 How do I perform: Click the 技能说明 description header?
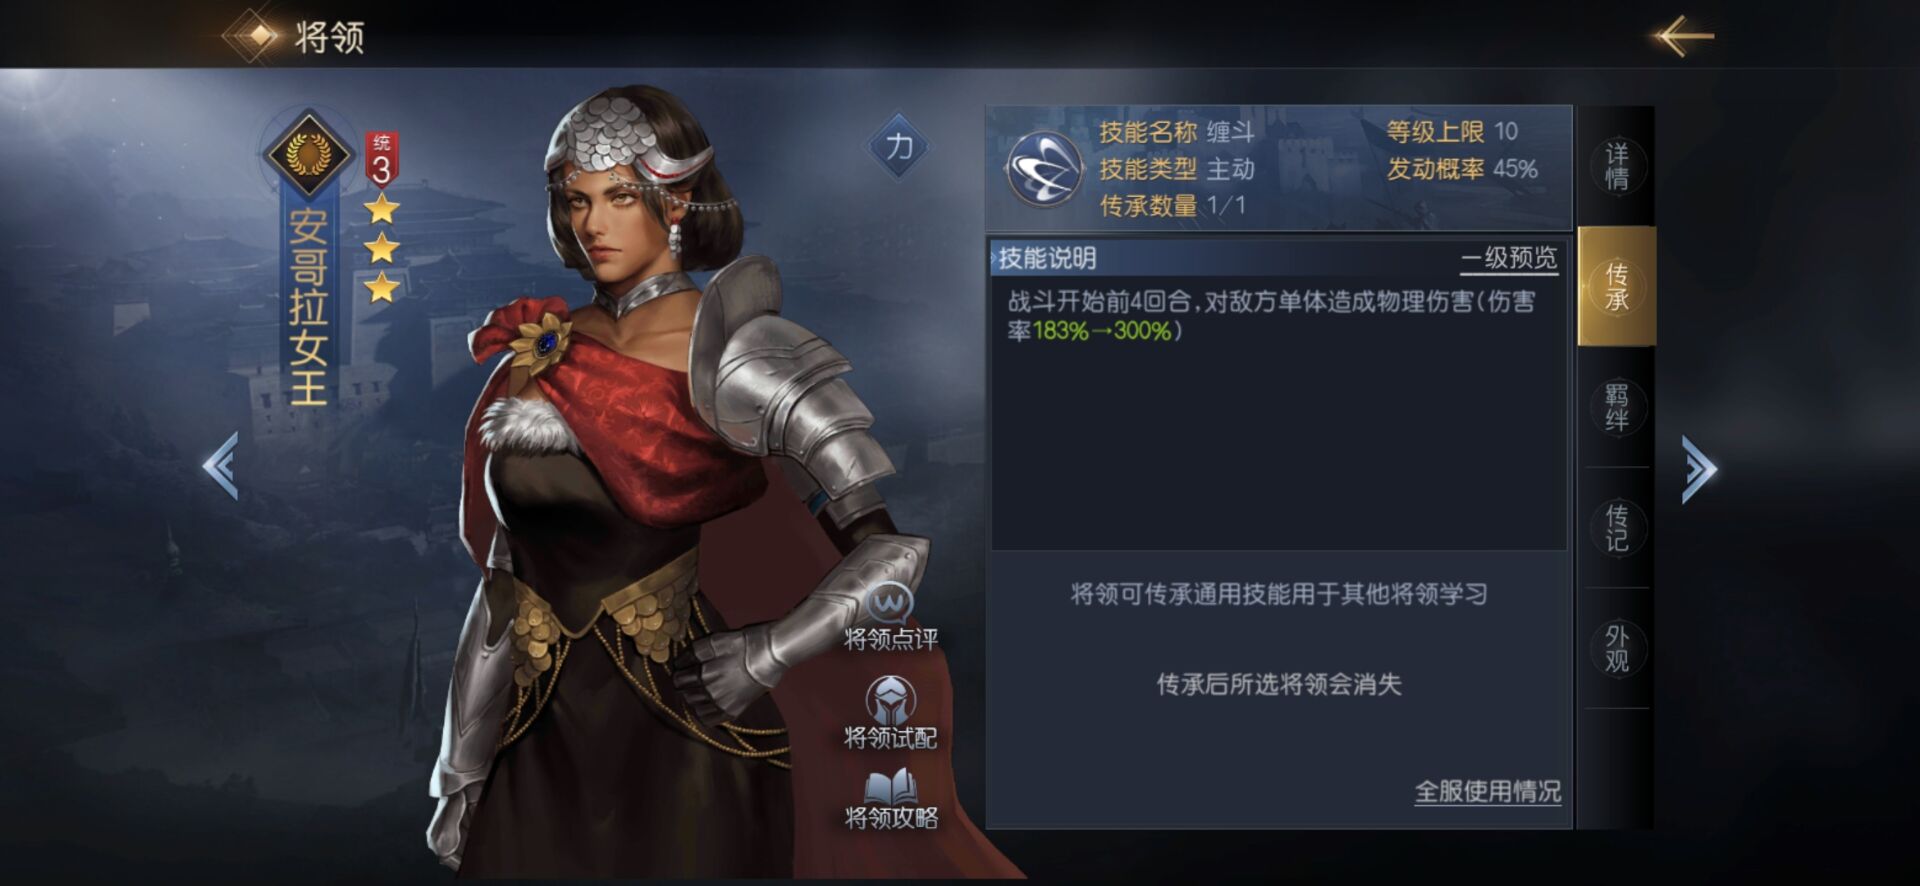pos(1047,258)
